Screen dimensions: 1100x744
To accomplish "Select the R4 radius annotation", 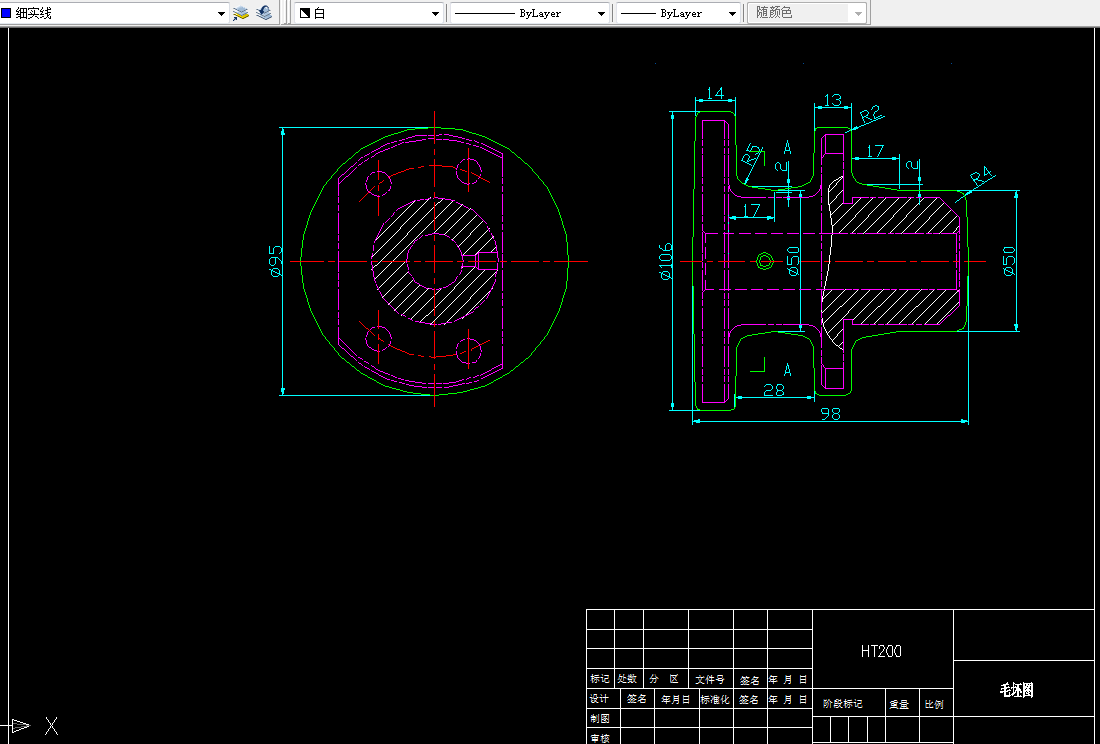I will pos(982,177).
